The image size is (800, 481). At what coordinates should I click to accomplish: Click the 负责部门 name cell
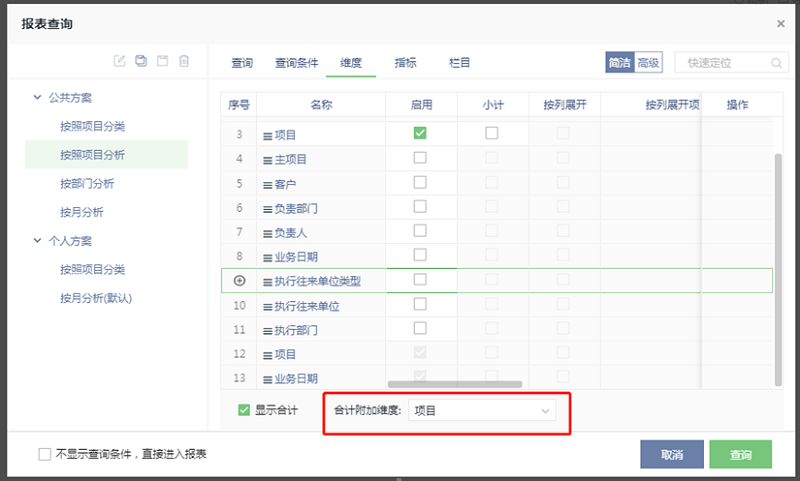321,208
